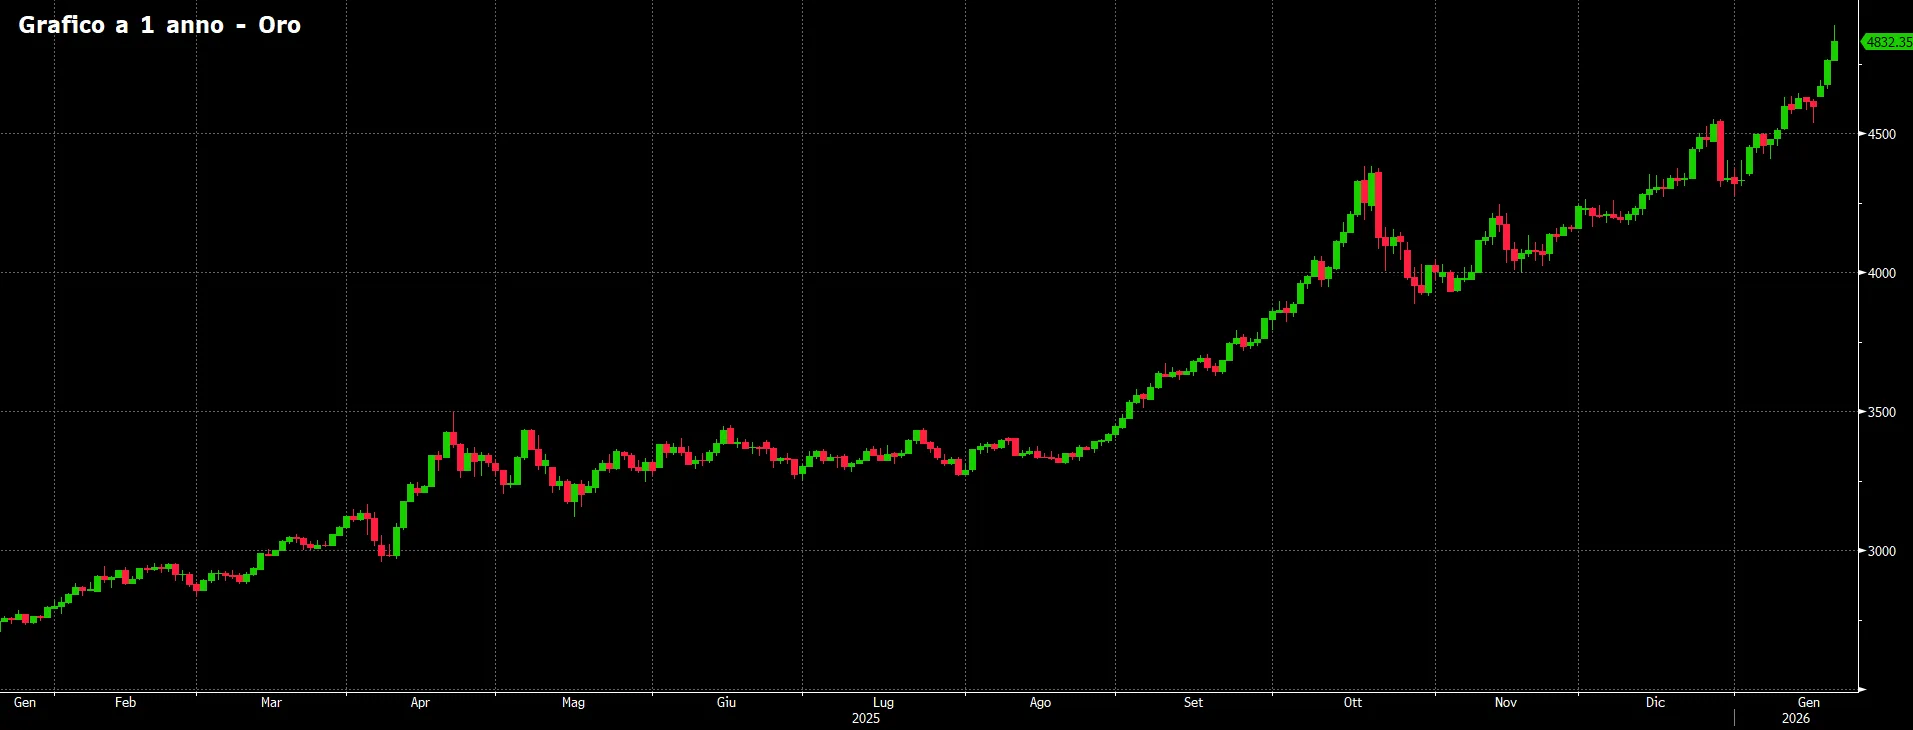This screenshot has height=730, width=1913.
Task: Select the 3500 price axis label
Action: (x=1881, y=412)
